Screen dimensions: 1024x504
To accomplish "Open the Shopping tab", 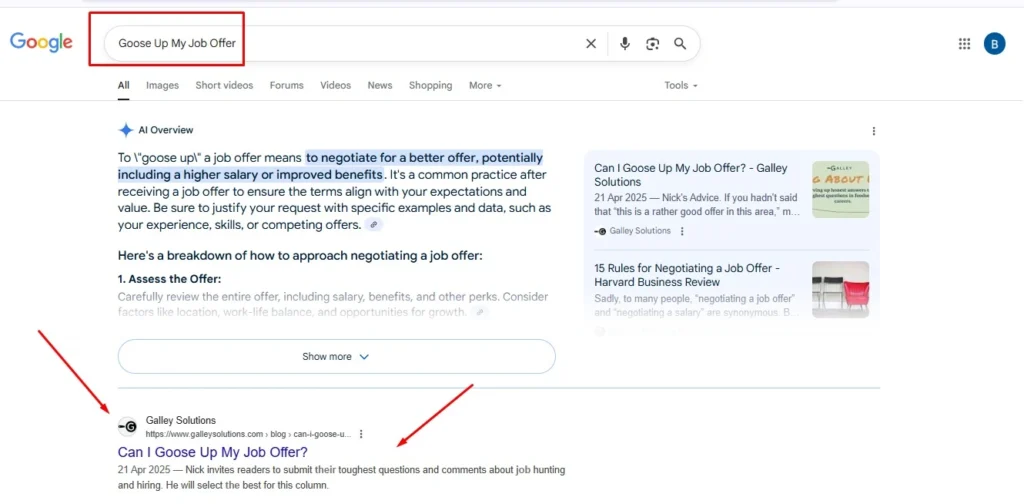I will (430, 86).
